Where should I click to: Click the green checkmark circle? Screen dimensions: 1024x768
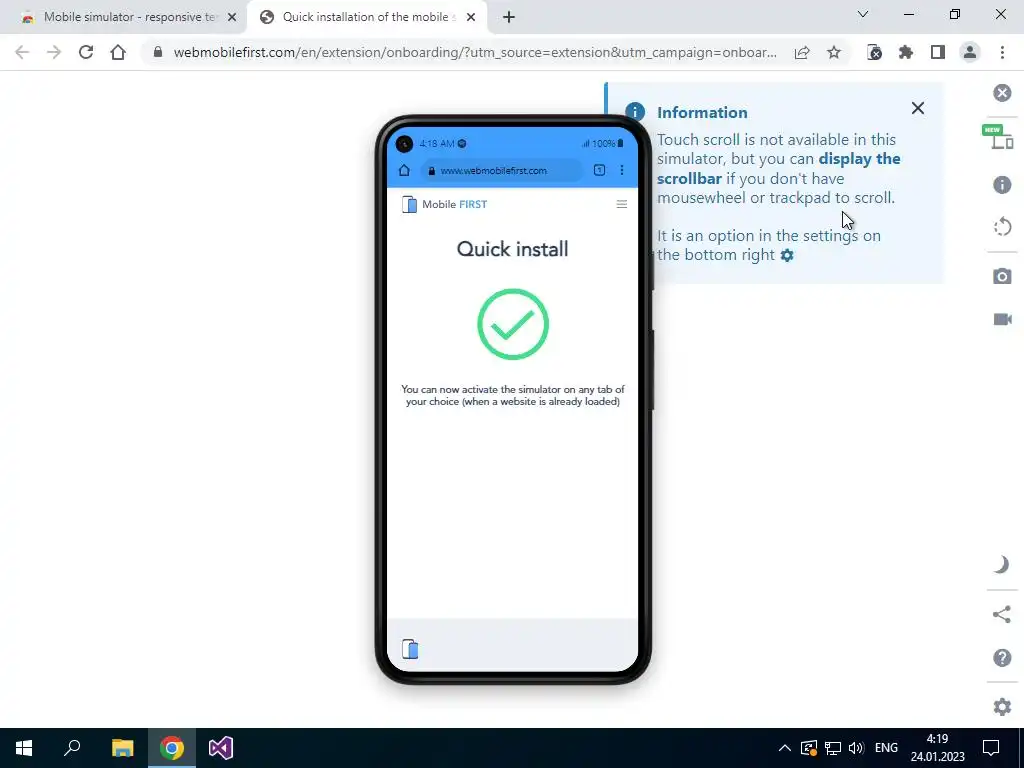tap(513, 325)
